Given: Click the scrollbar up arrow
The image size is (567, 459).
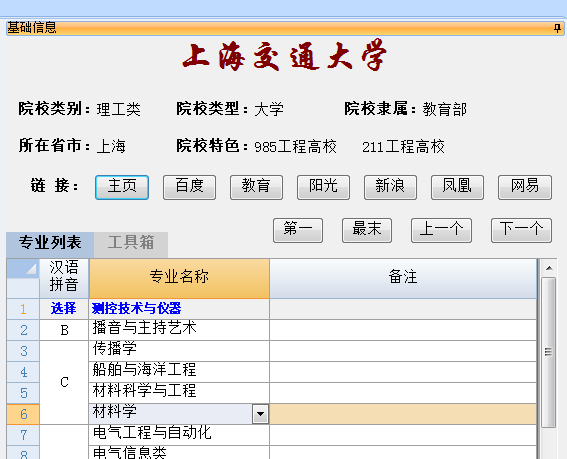Looking at the screenshot, I should (x=549, y=268).
